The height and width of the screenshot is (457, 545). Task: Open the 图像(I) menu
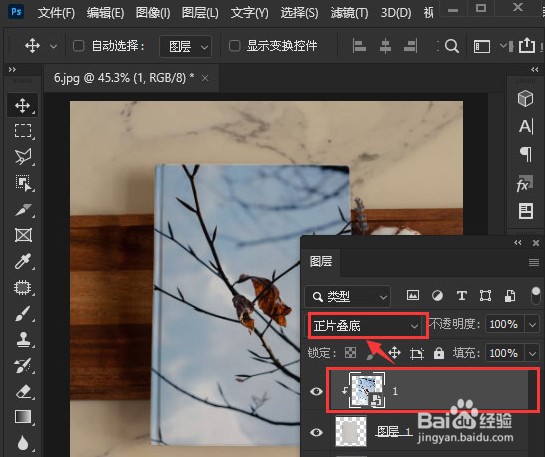click(x=153, y=13)
